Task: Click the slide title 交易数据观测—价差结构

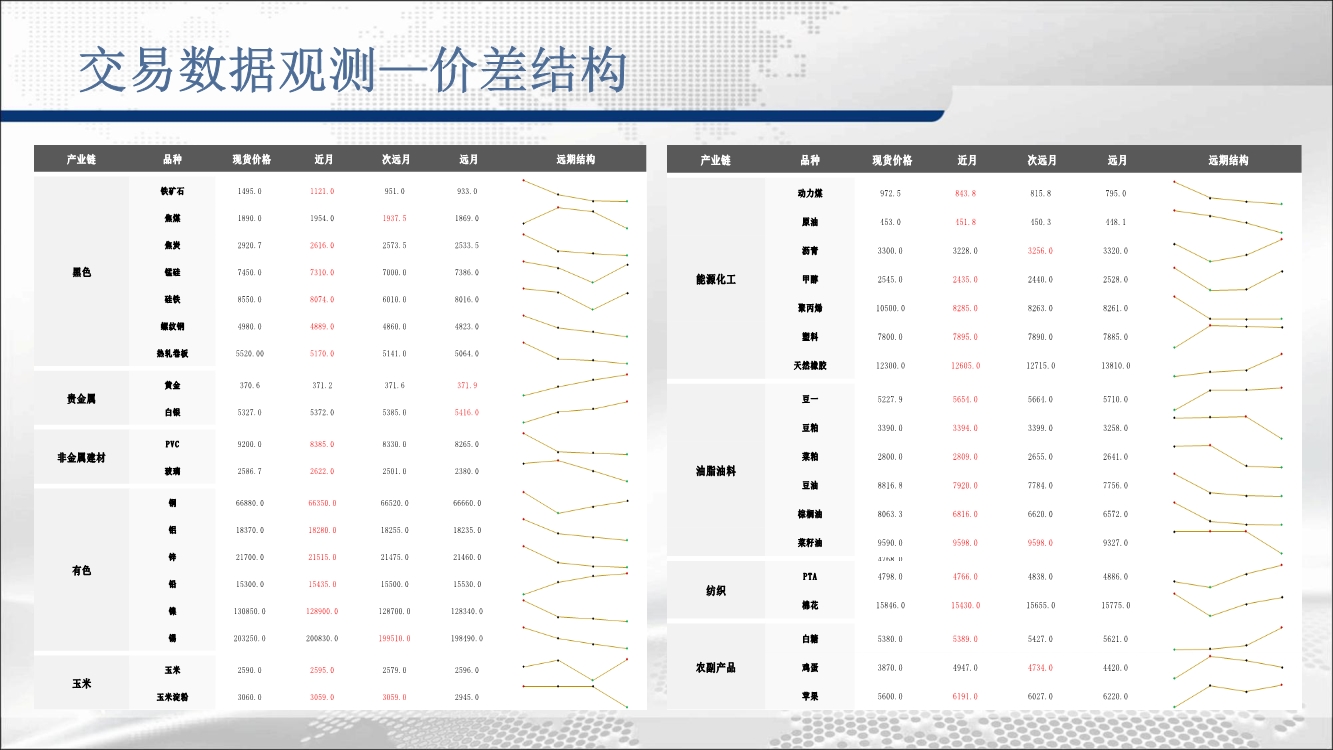Action: 353,70
